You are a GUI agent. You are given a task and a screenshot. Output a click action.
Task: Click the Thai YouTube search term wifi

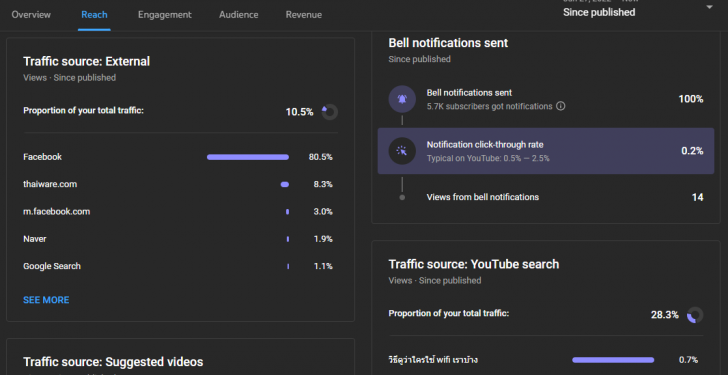click(433, 360)
